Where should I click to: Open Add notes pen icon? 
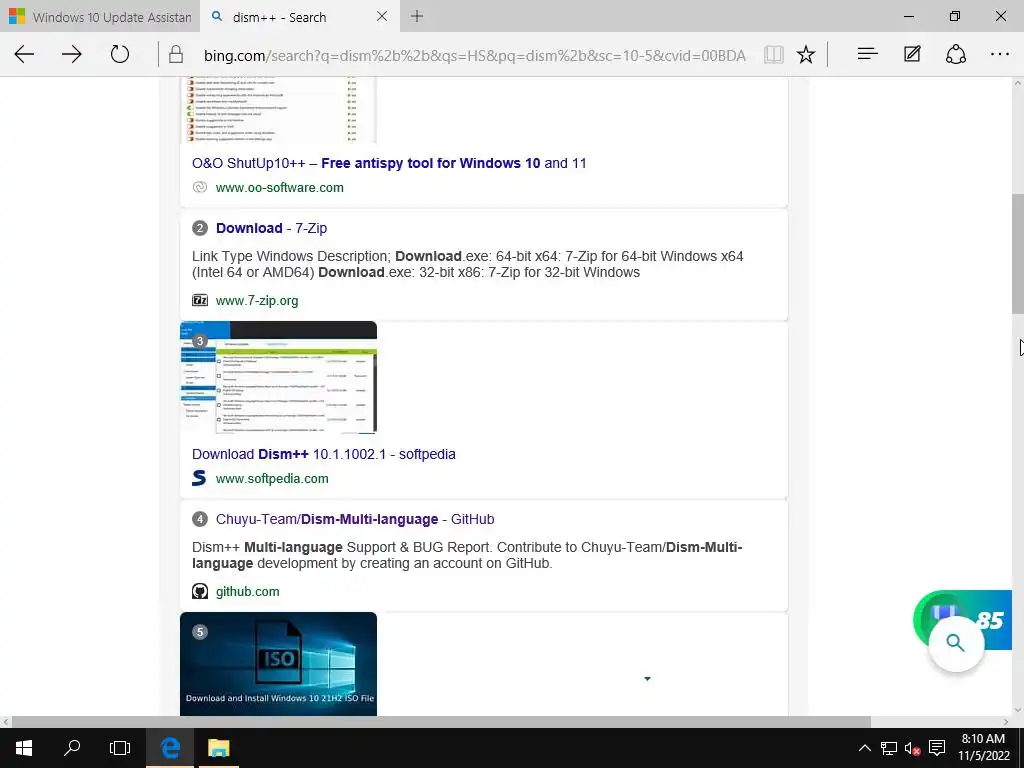[x=912, y=54]
